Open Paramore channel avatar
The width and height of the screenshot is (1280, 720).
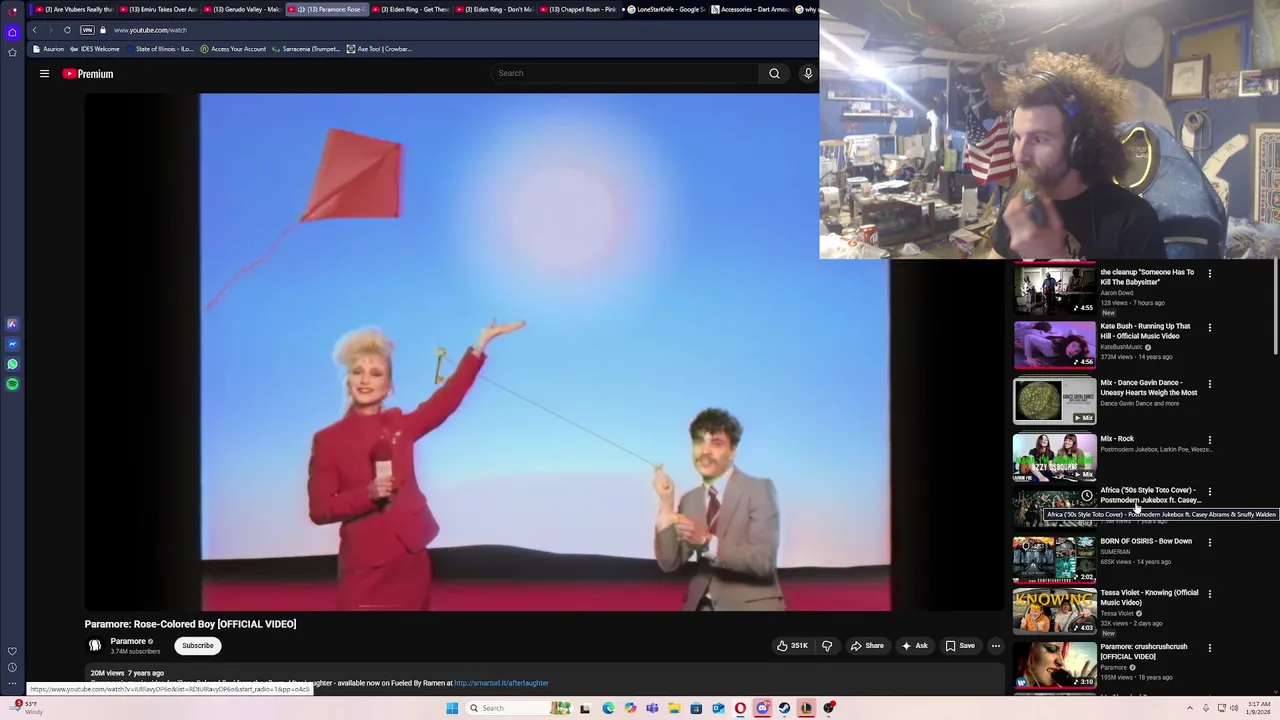(x=95, y=646)
